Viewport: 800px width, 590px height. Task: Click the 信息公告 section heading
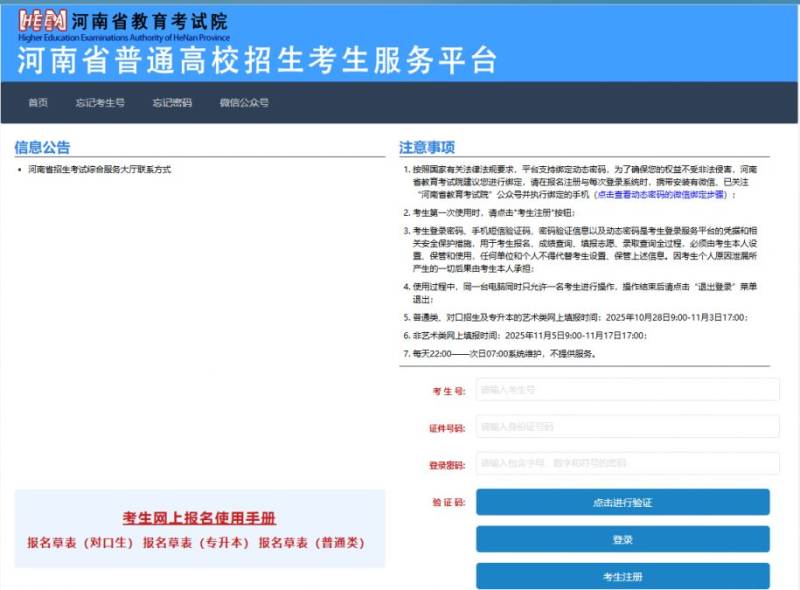coord(43,148)
